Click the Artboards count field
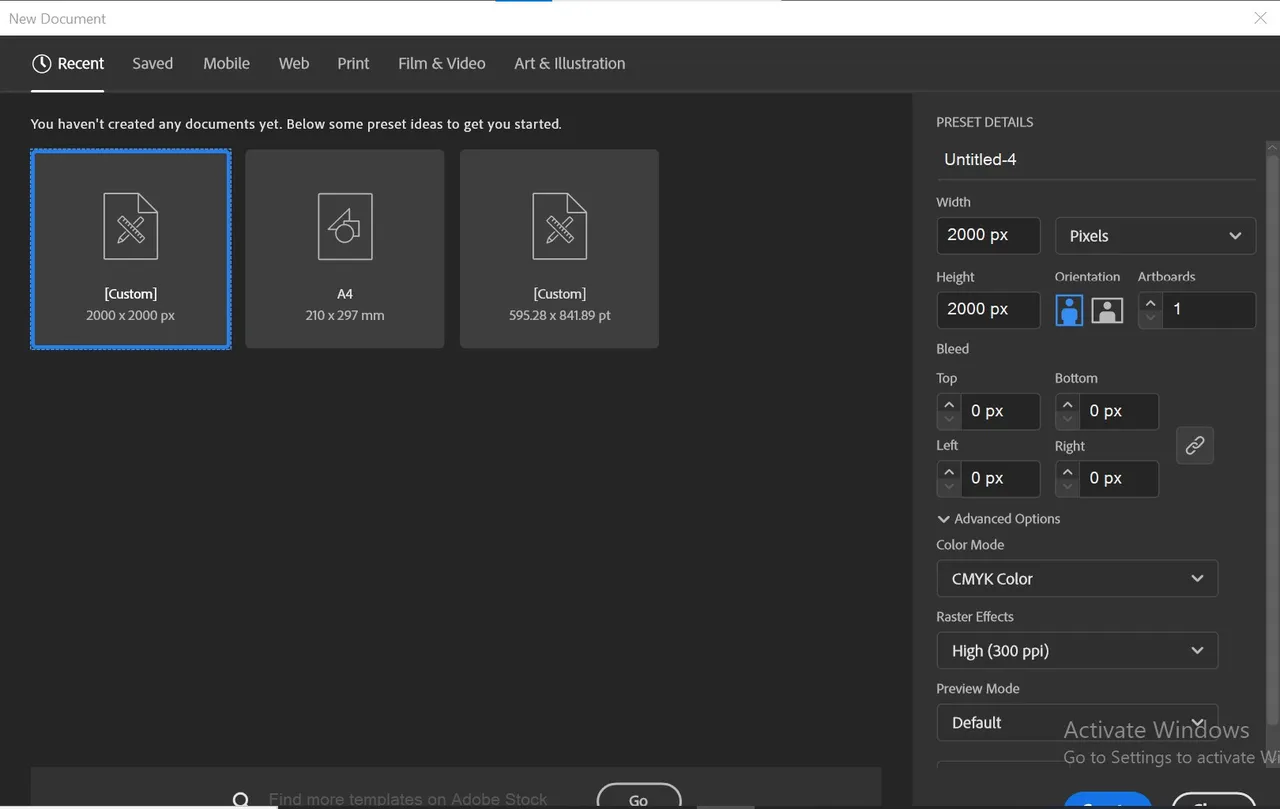The height and width of the screenshot is (809, 1280). coord(1208,310)
